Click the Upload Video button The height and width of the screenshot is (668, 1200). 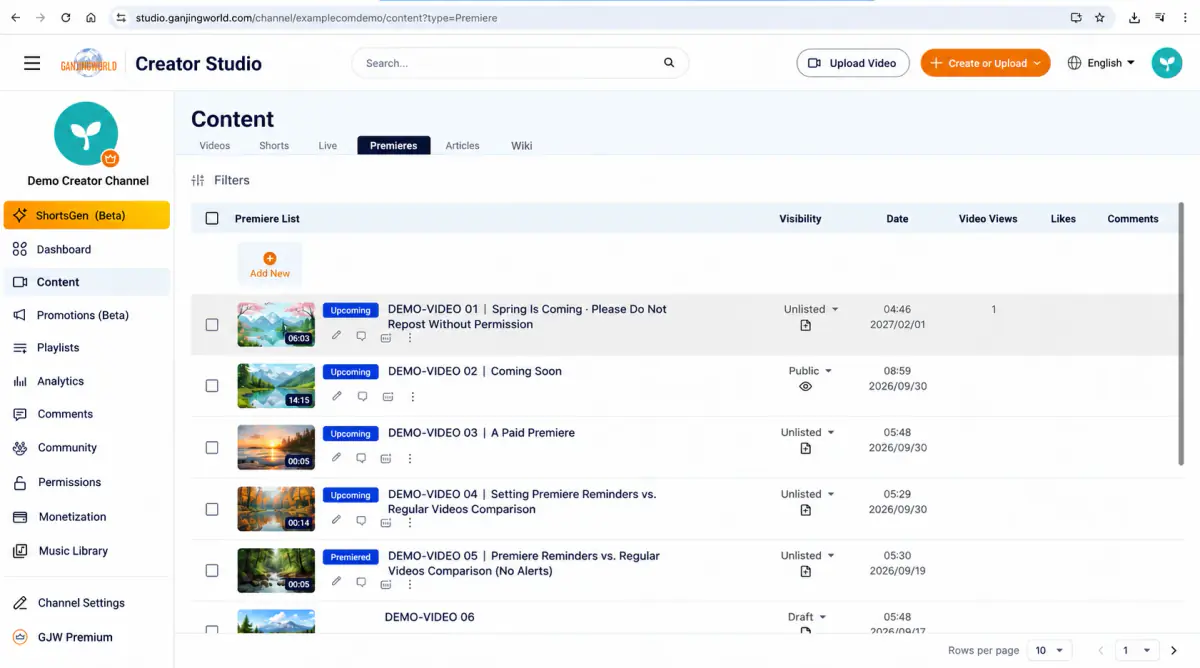coord(853,63)
